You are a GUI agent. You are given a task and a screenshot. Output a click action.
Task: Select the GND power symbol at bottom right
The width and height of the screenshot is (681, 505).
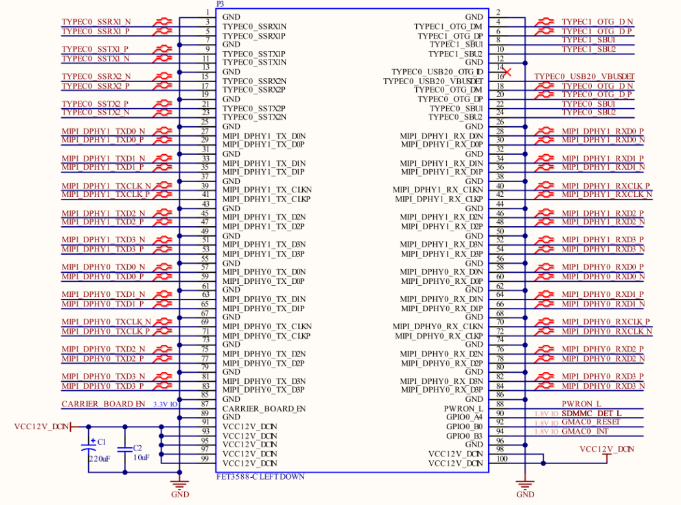525,487
